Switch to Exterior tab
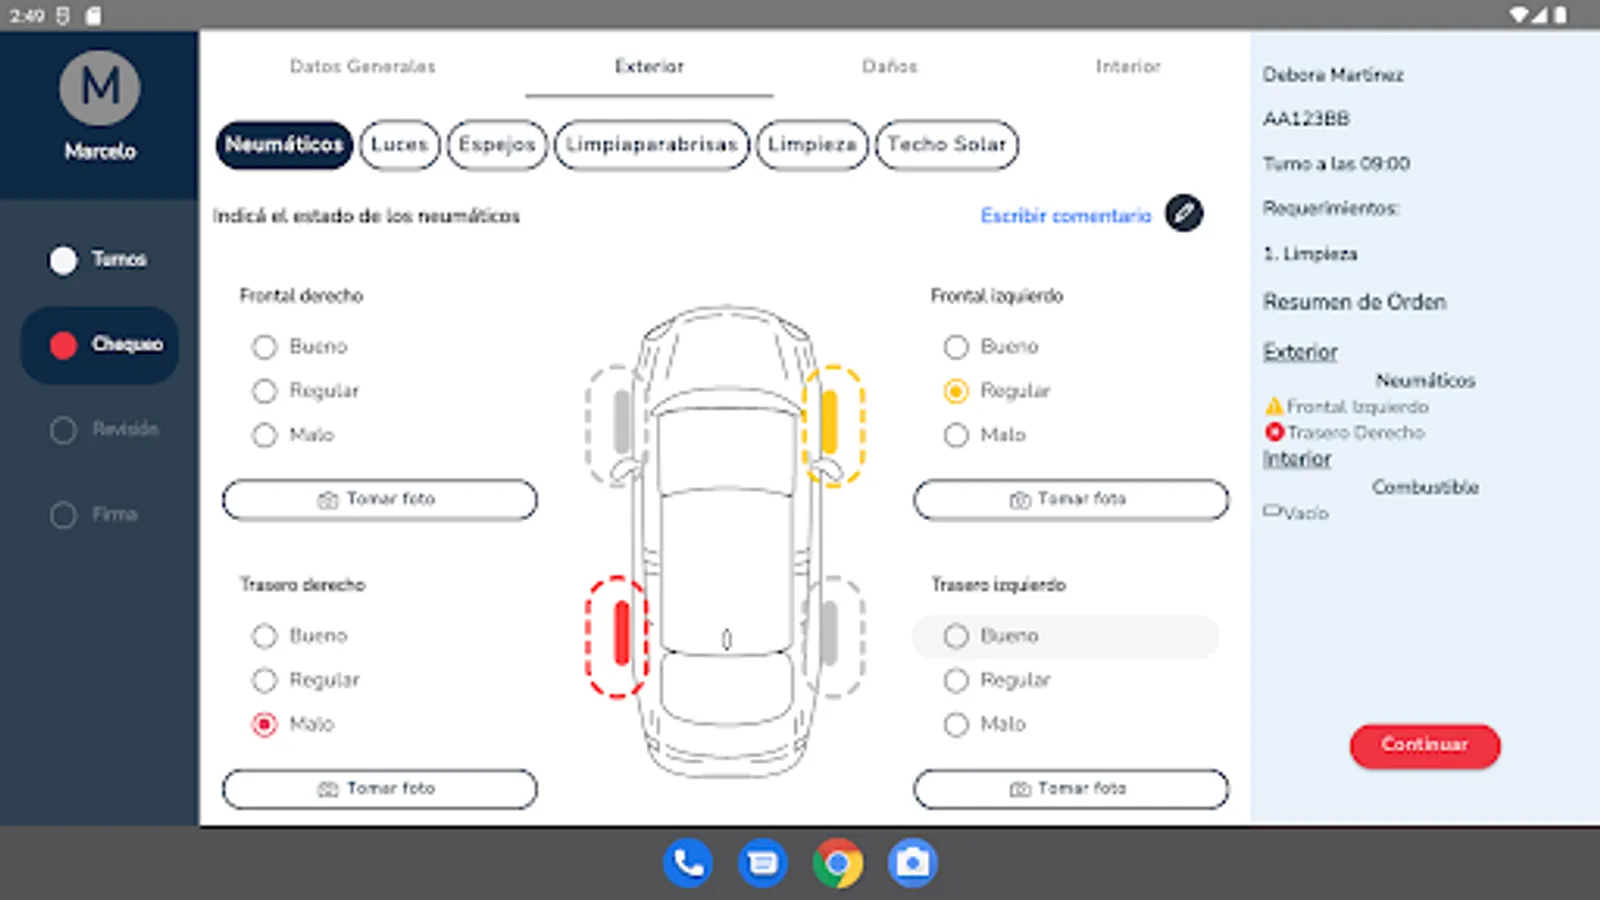 649,66
